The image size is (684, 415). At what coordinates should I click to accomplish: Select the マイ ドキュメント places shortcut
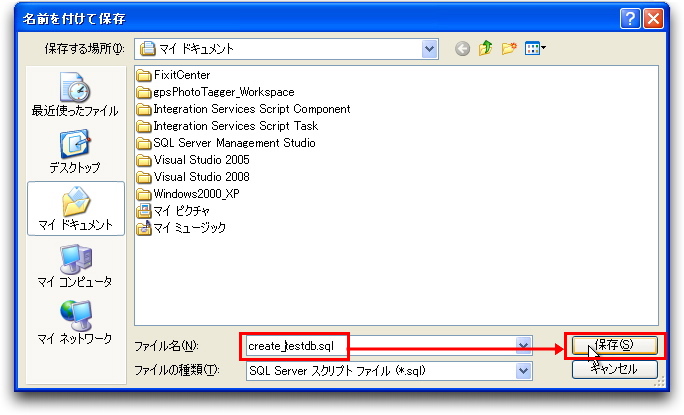(75, 209)
